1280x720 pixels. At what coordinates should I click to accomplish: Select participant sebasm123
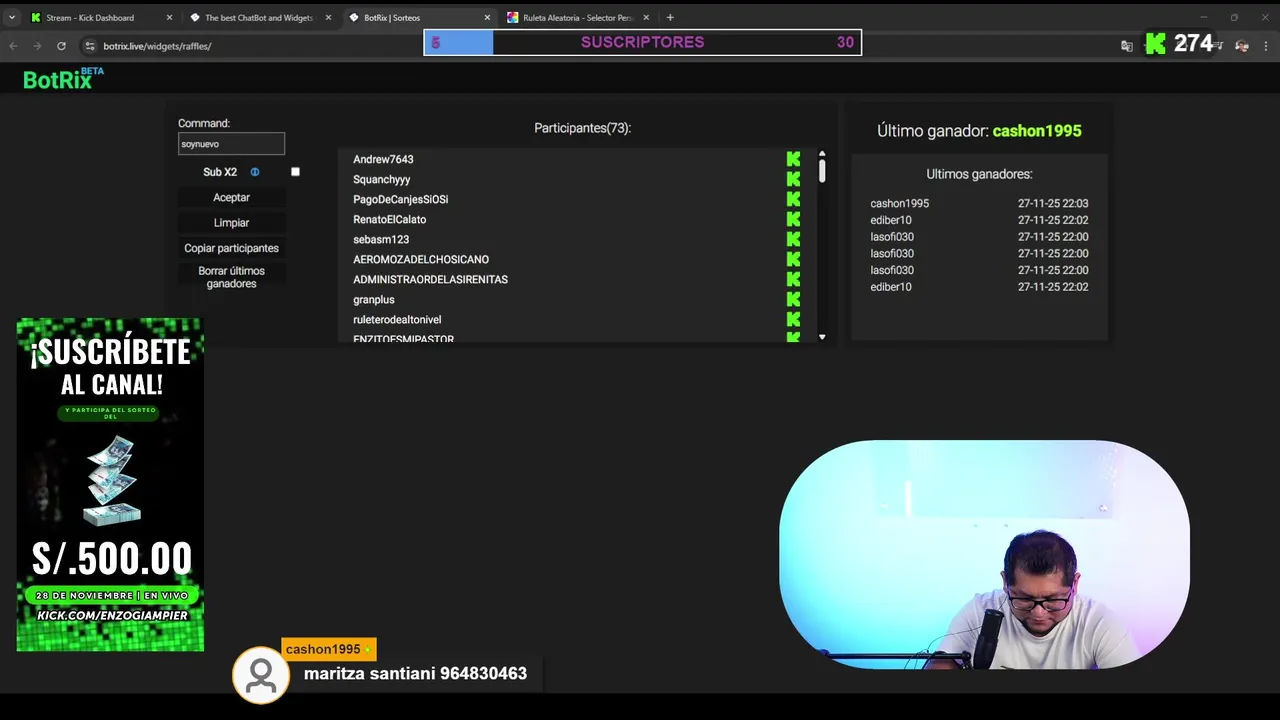[x=381, y=239]
